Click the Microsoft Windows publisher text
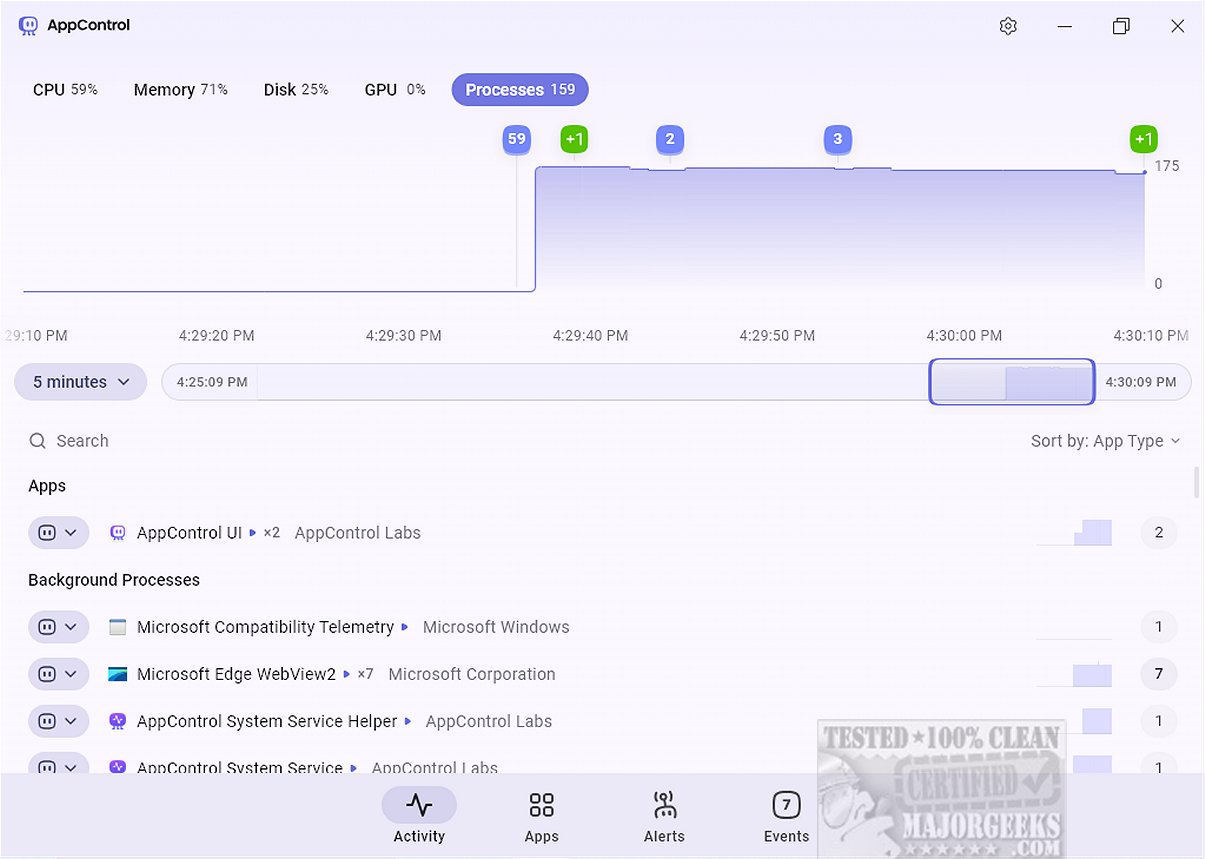The height and width of the screenshot is (859, 1205). pyautogui.click(x=496, y=627)
